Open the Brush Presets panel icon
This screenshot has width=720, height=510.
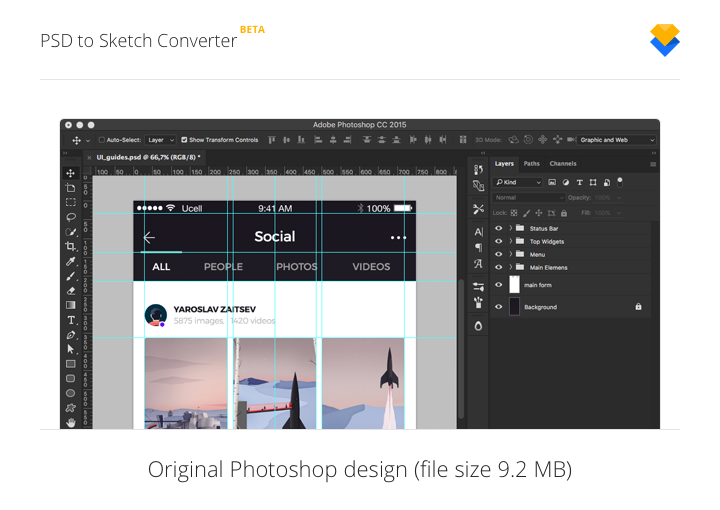[x=478, y=303]
